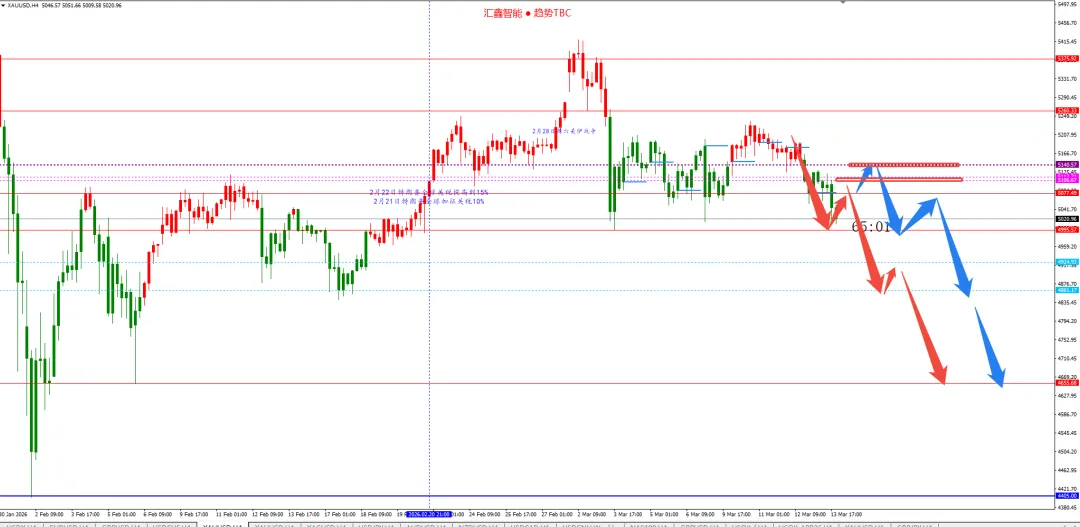
Task: Click the 5 Feb 01:00 time label
Action: 120,514
